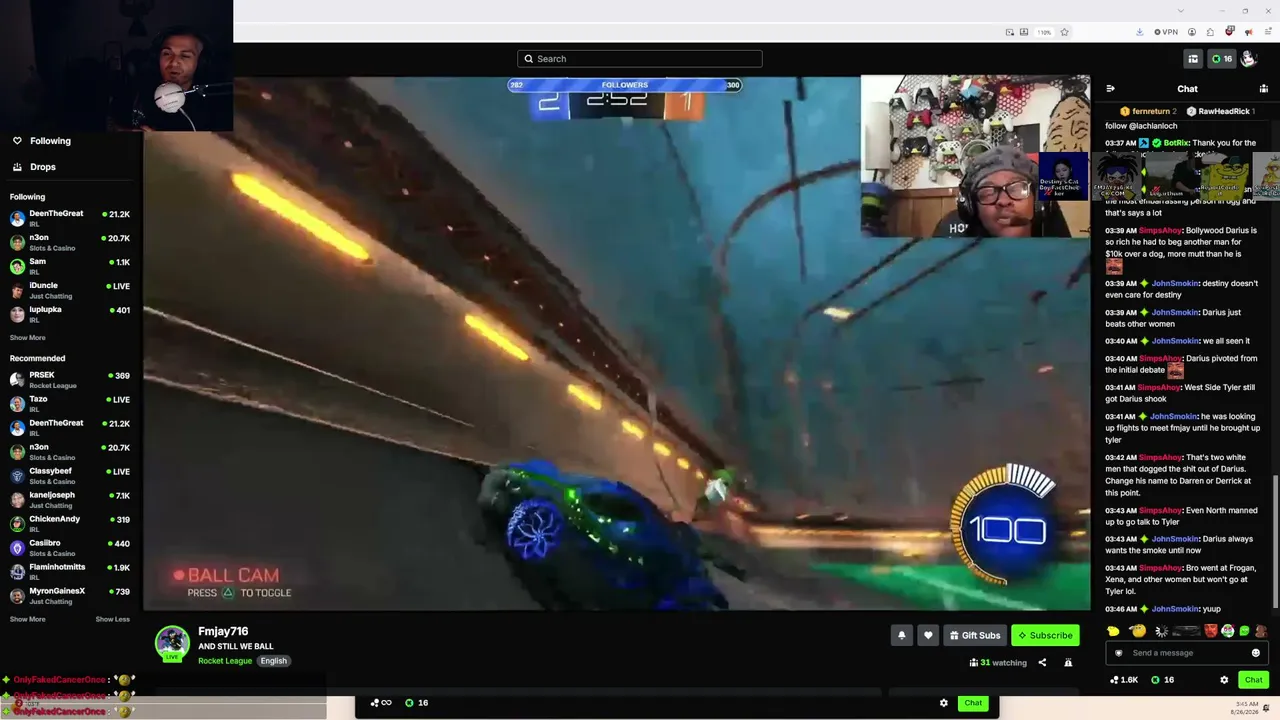Click the BotRix username in chat
Image resolution: width=1280 pixels, height=720 pixels.
point(1176,143)
